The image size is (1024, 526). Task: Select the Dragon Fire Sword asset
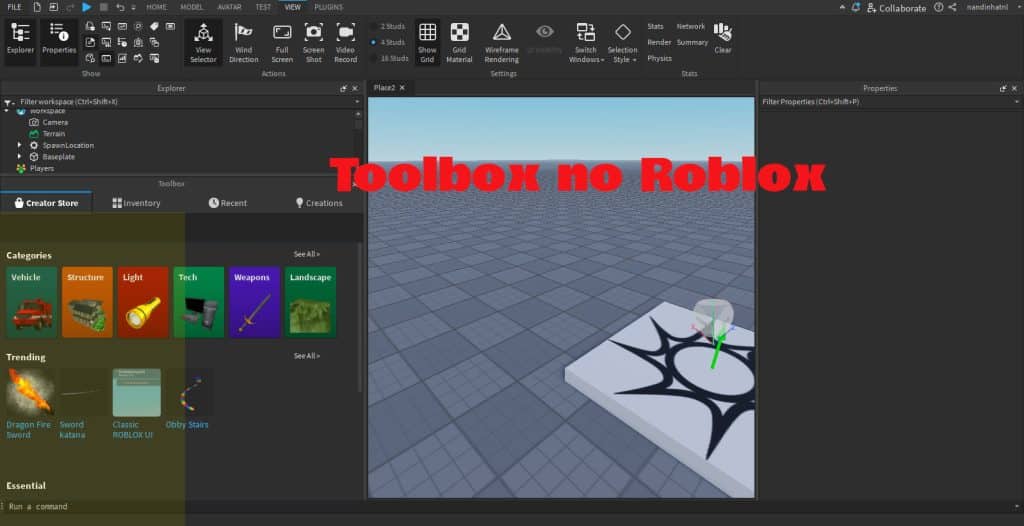click(x=30, y=403)
